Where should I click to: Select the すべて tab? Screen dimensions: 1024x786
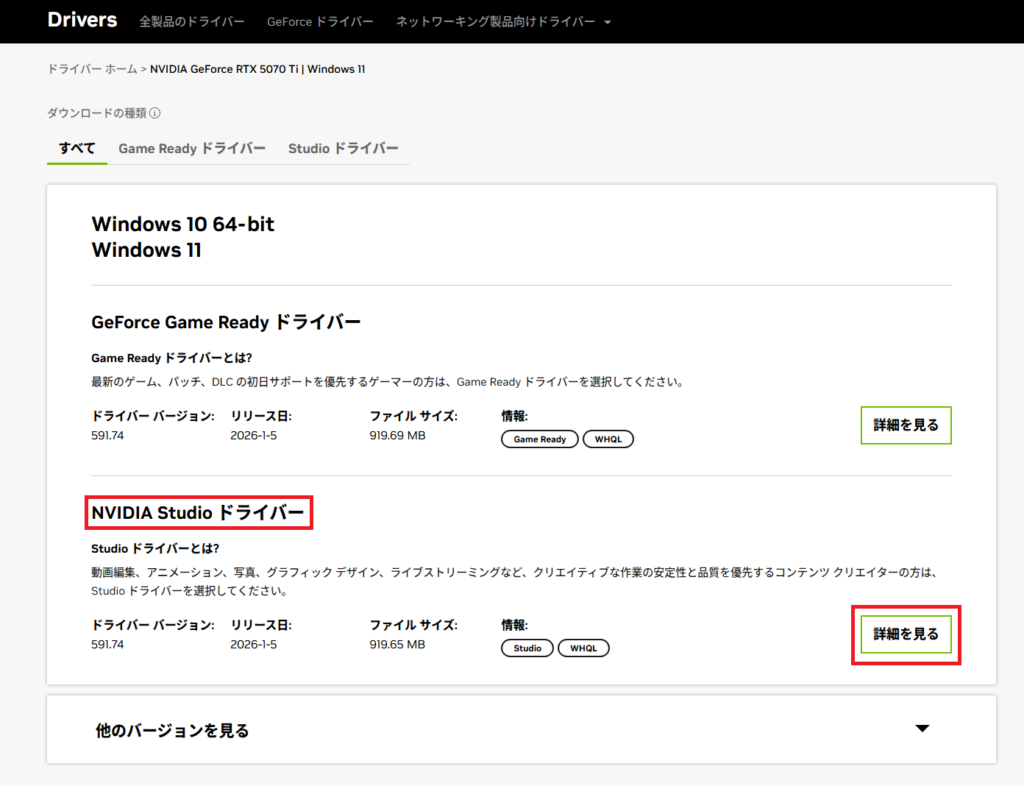(77, 148)
